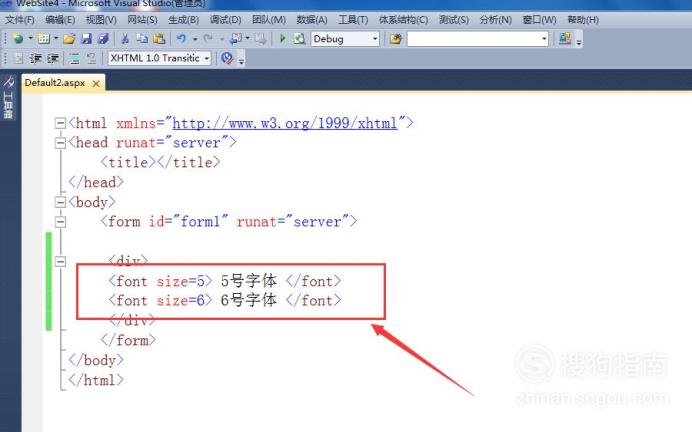
Task: Click the toolbar icon right of Find box
Action: (565, 39)
